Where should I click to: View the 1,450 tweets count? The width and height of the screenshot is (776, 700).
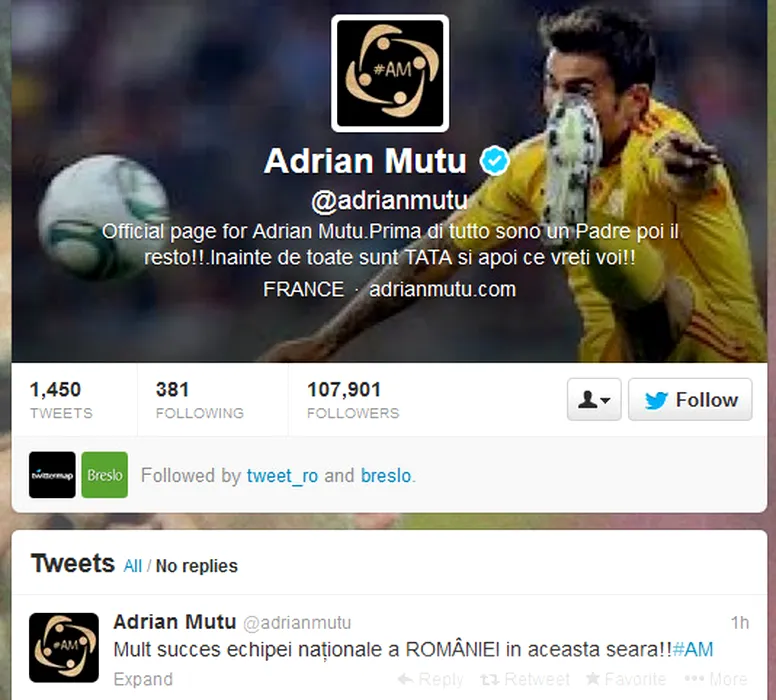61,400
